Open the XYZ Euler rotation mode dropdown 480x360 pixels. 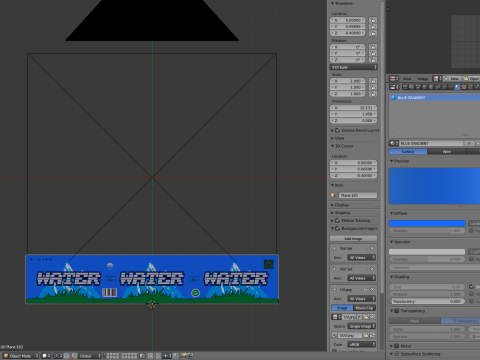(354, 67)
